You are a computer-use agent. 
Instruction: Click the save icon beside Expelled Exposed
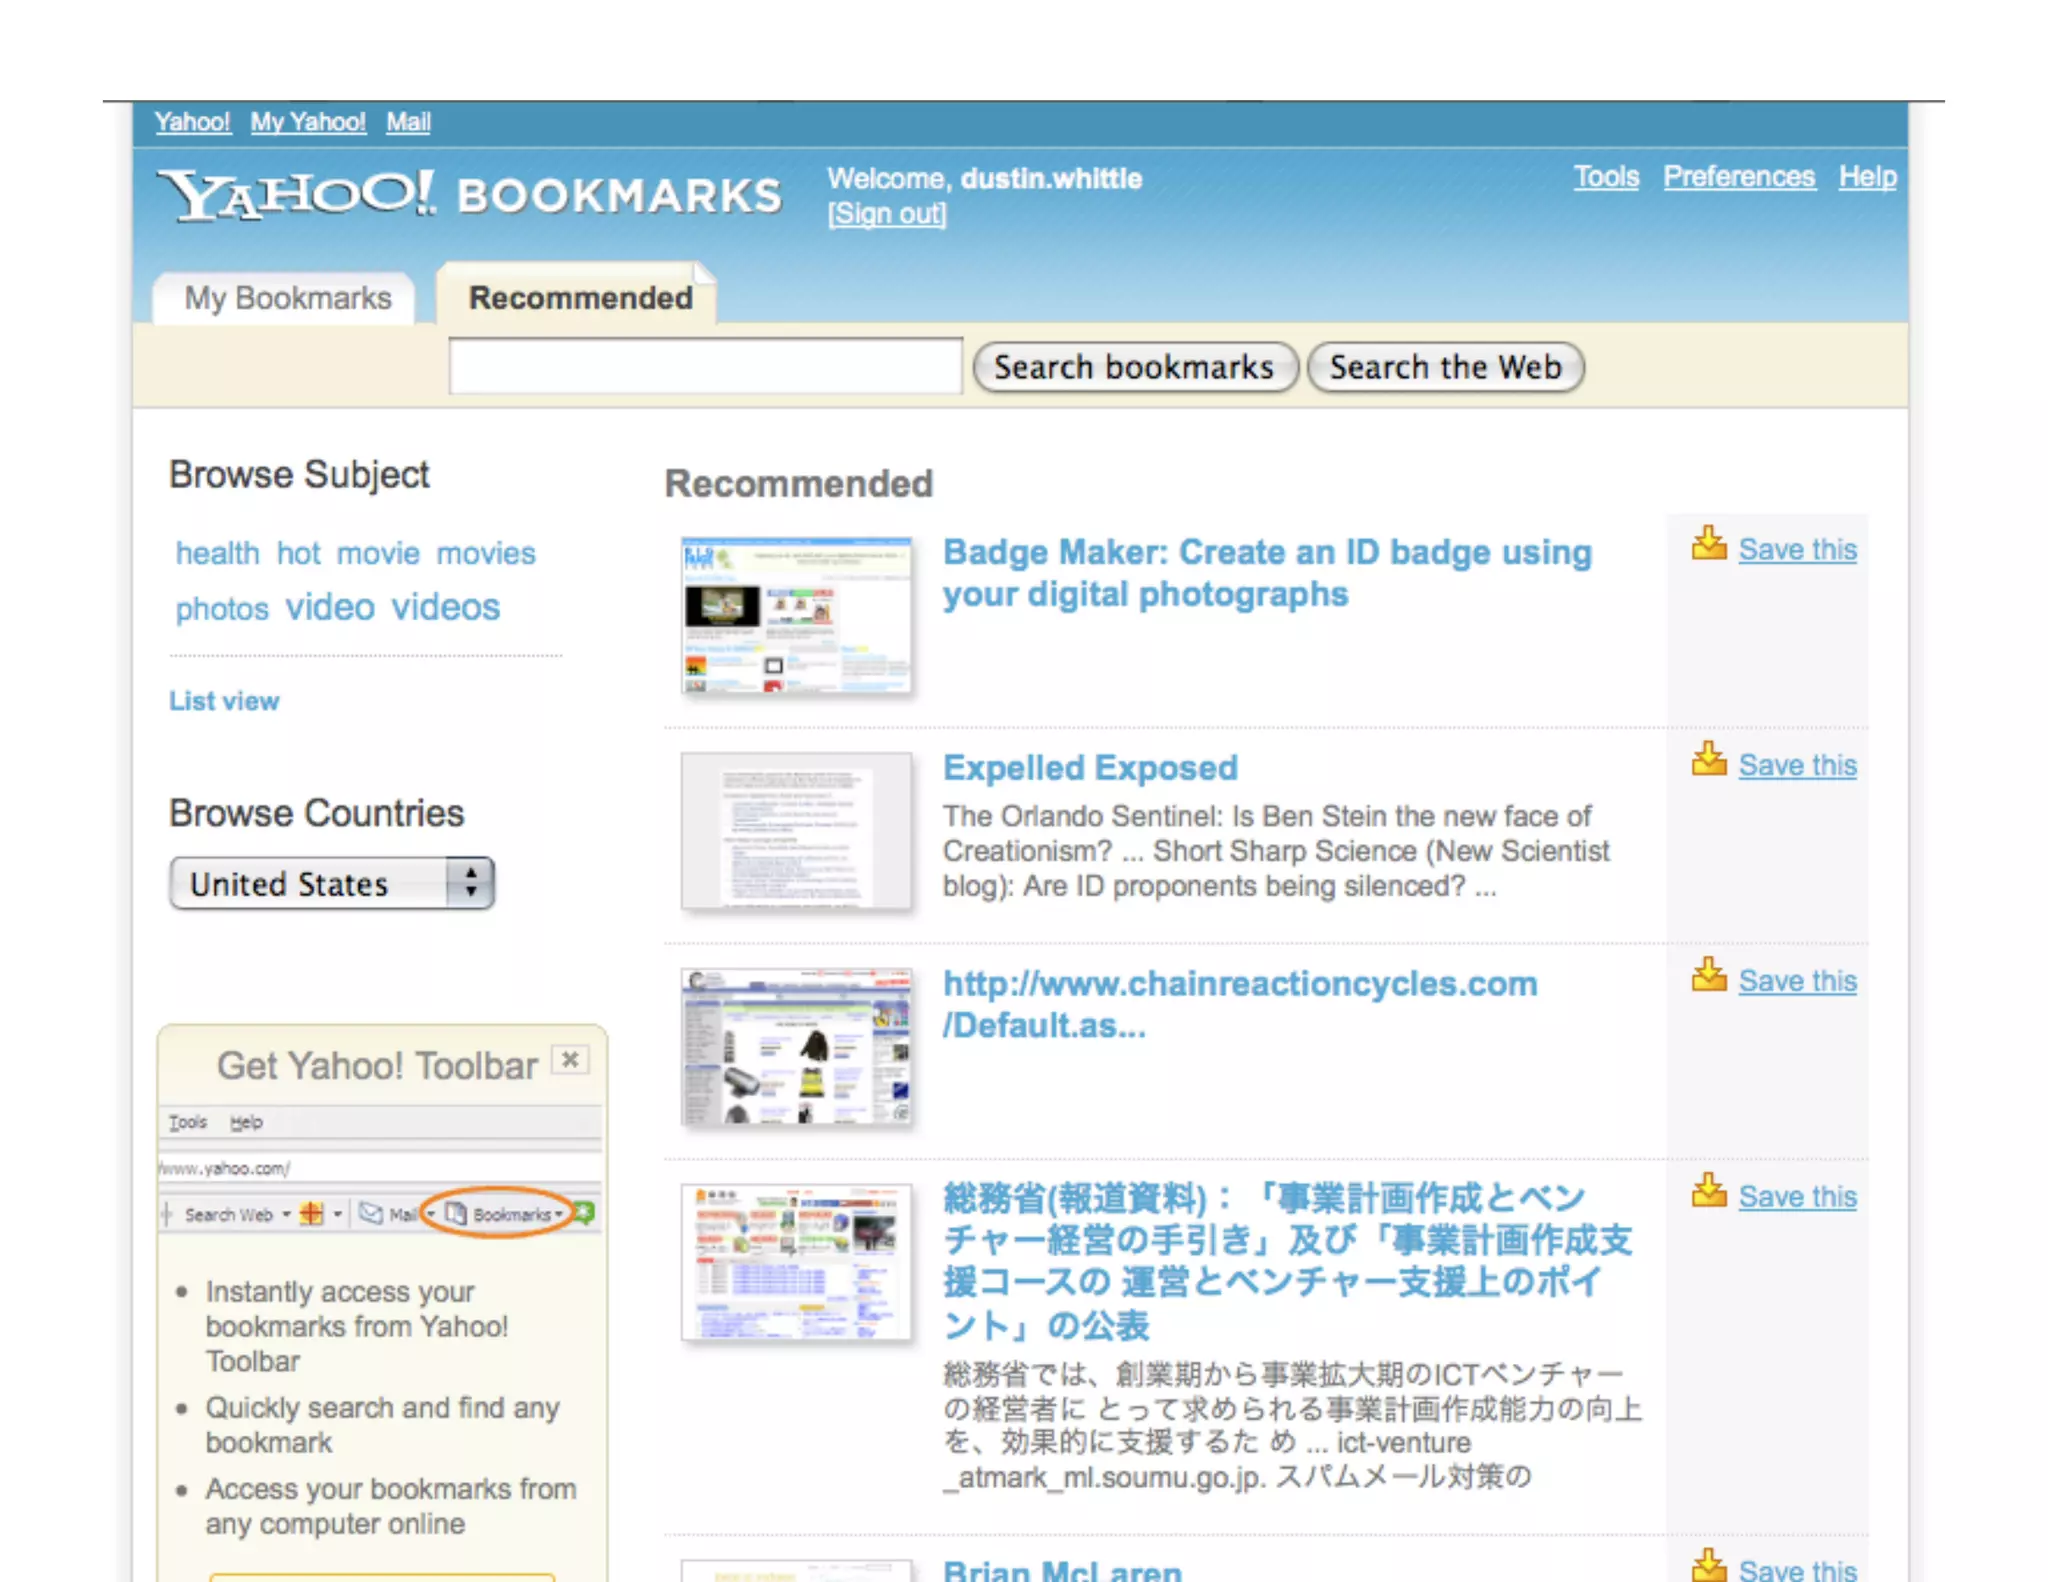pyautogui.click(x=1709, y=761)
